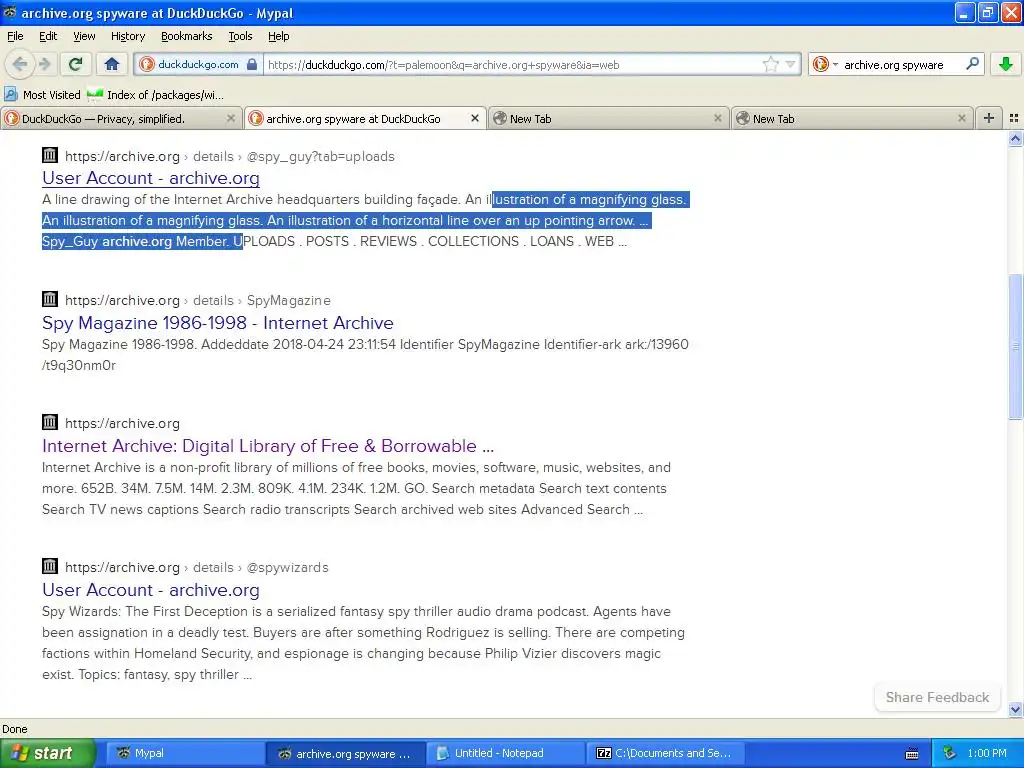Open the list all tabs button
This screenshot has width=1024, height=768.
(1014, 118)
